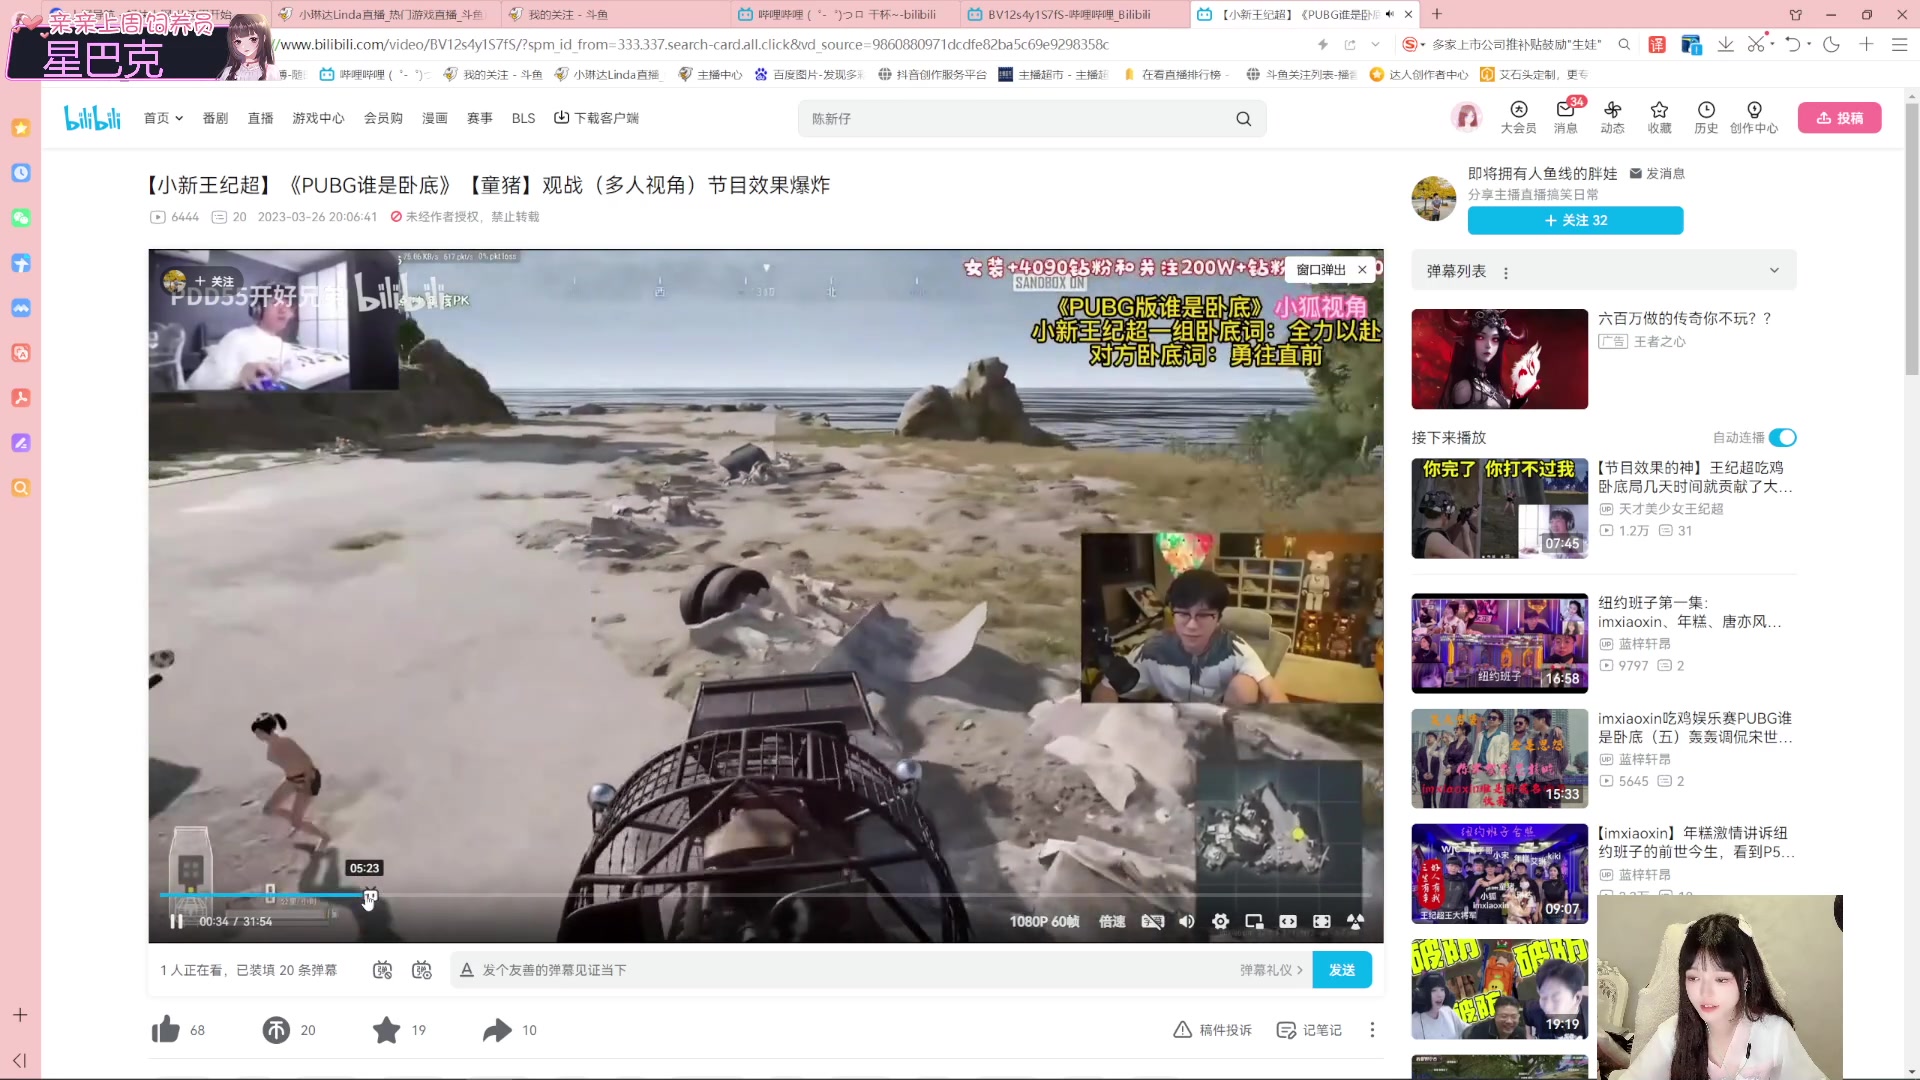Open browser translate 译 extension icon
This screenshot has height=1080, width=1920.
pyautogui.click(x=1657, y=44)
